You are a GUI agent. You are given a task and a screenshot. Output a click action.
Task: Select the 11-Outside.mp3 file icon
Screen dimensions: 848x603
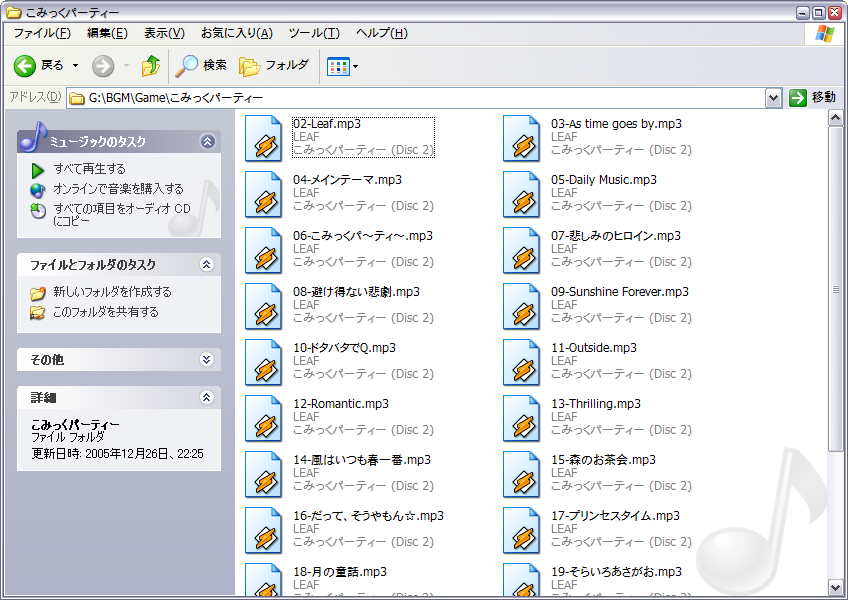pyautogui.click(x=521, y=362)
